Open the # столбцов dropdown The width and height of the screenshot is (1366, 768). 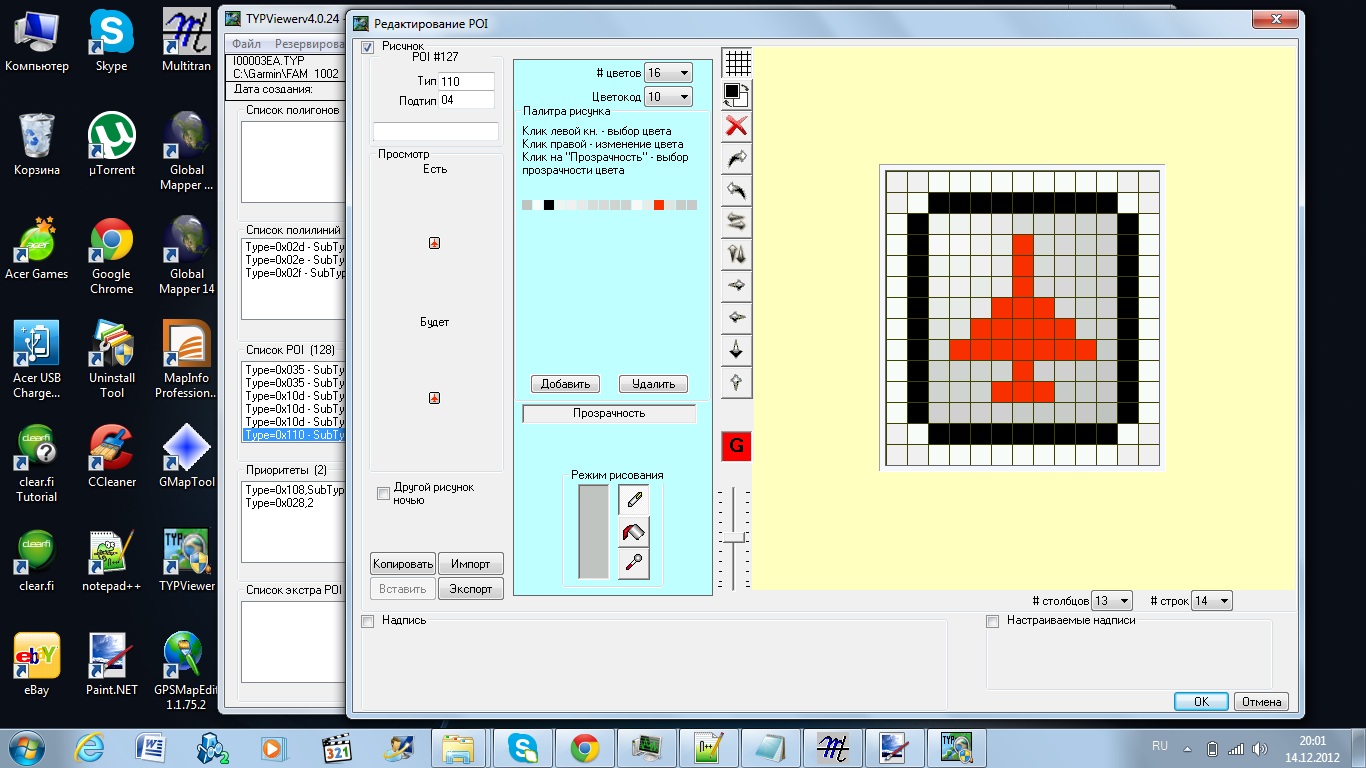click(1112, 601)
